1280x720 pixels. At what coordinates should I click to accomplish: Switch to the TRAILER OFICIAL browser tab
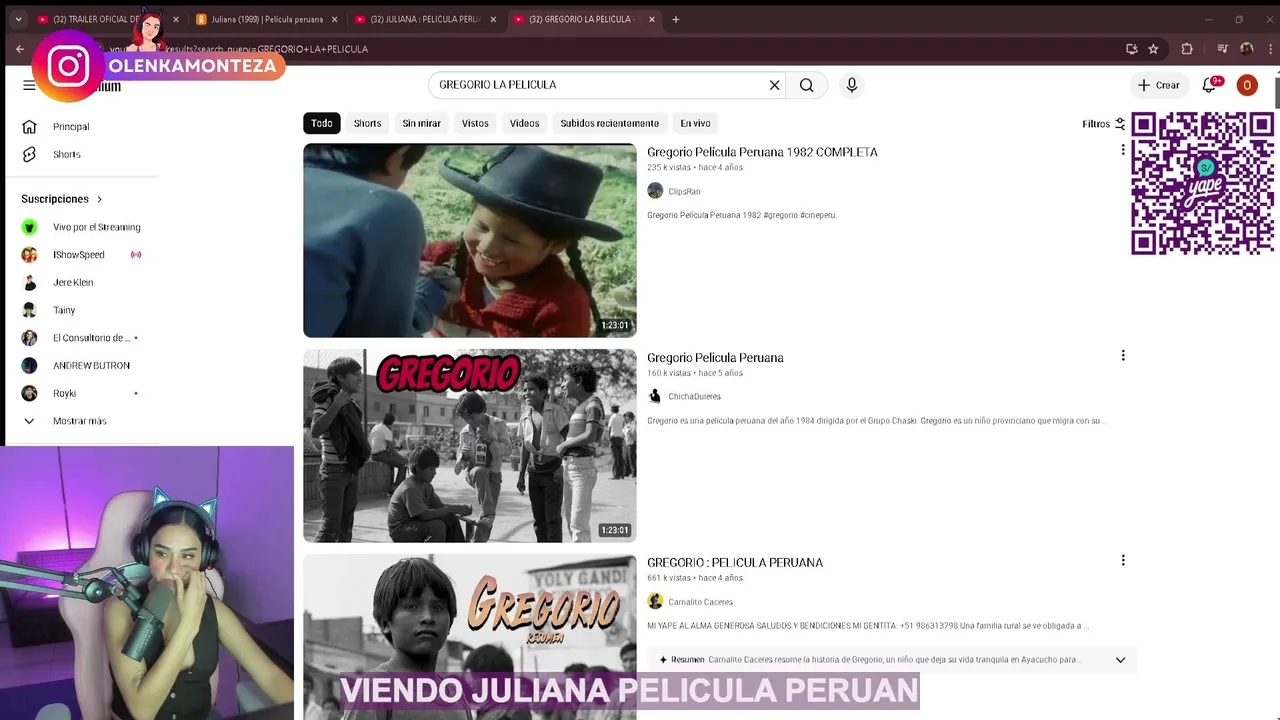(x=98, y=19)
